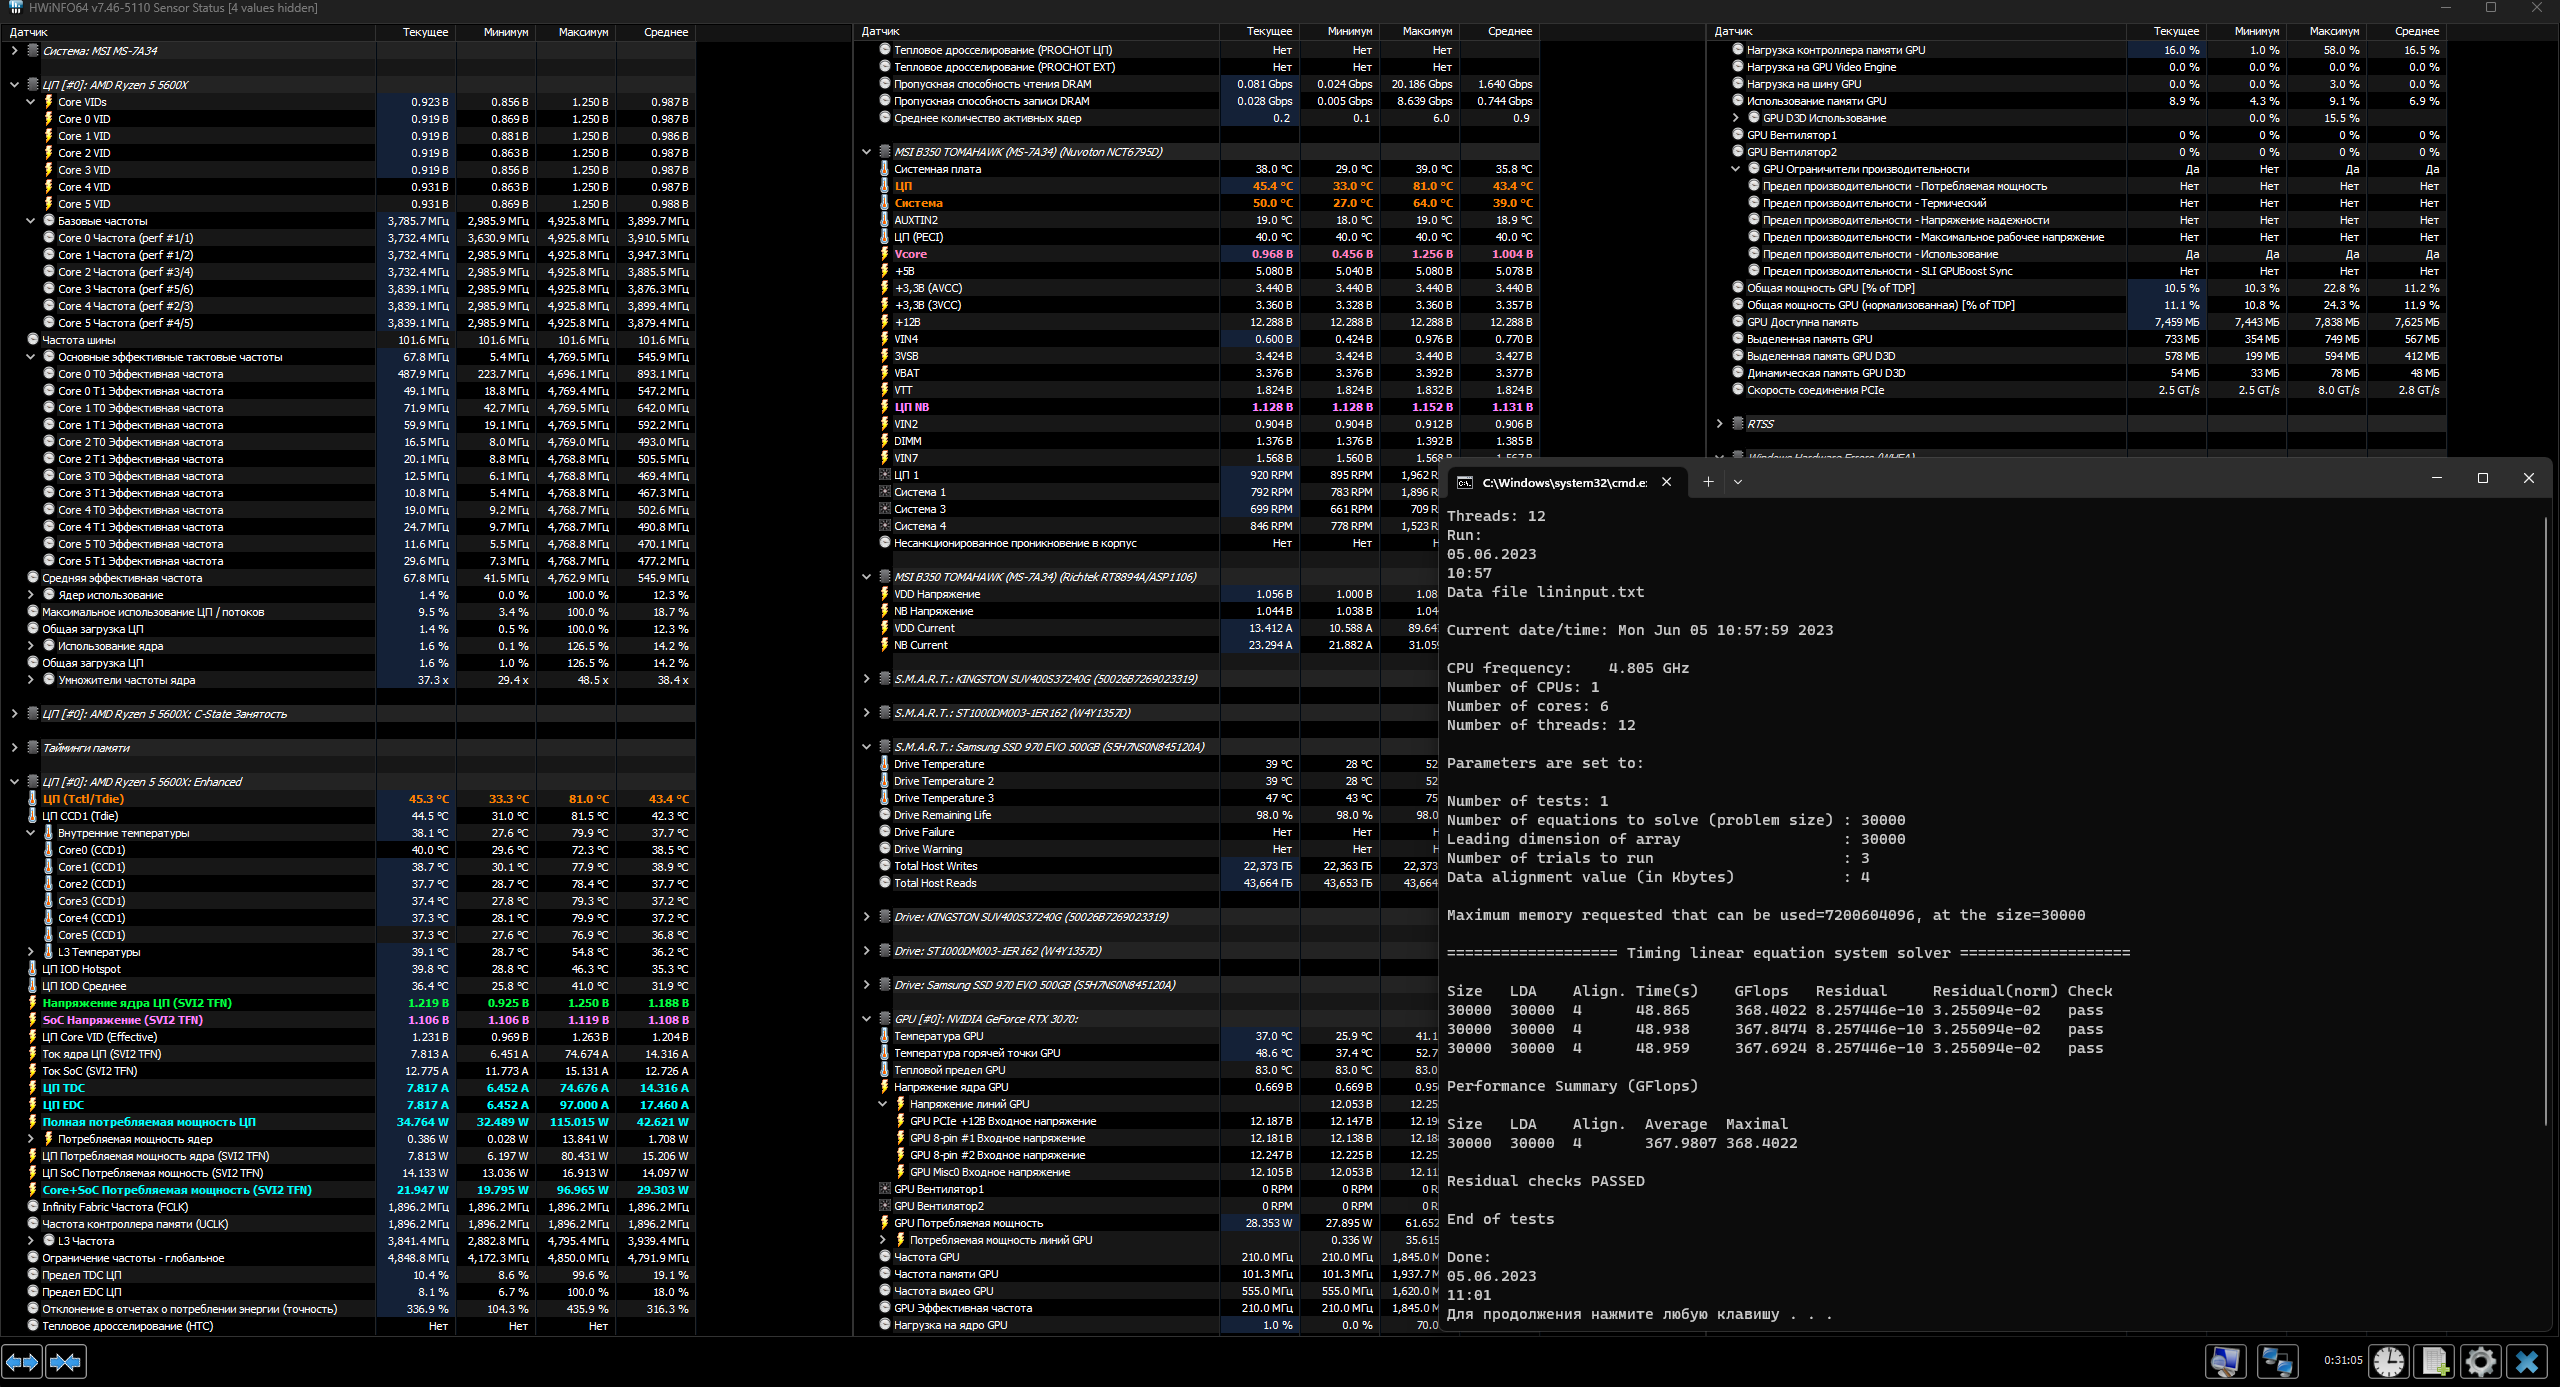Click the expand columns arrows icon

(x=22, y=1362)
